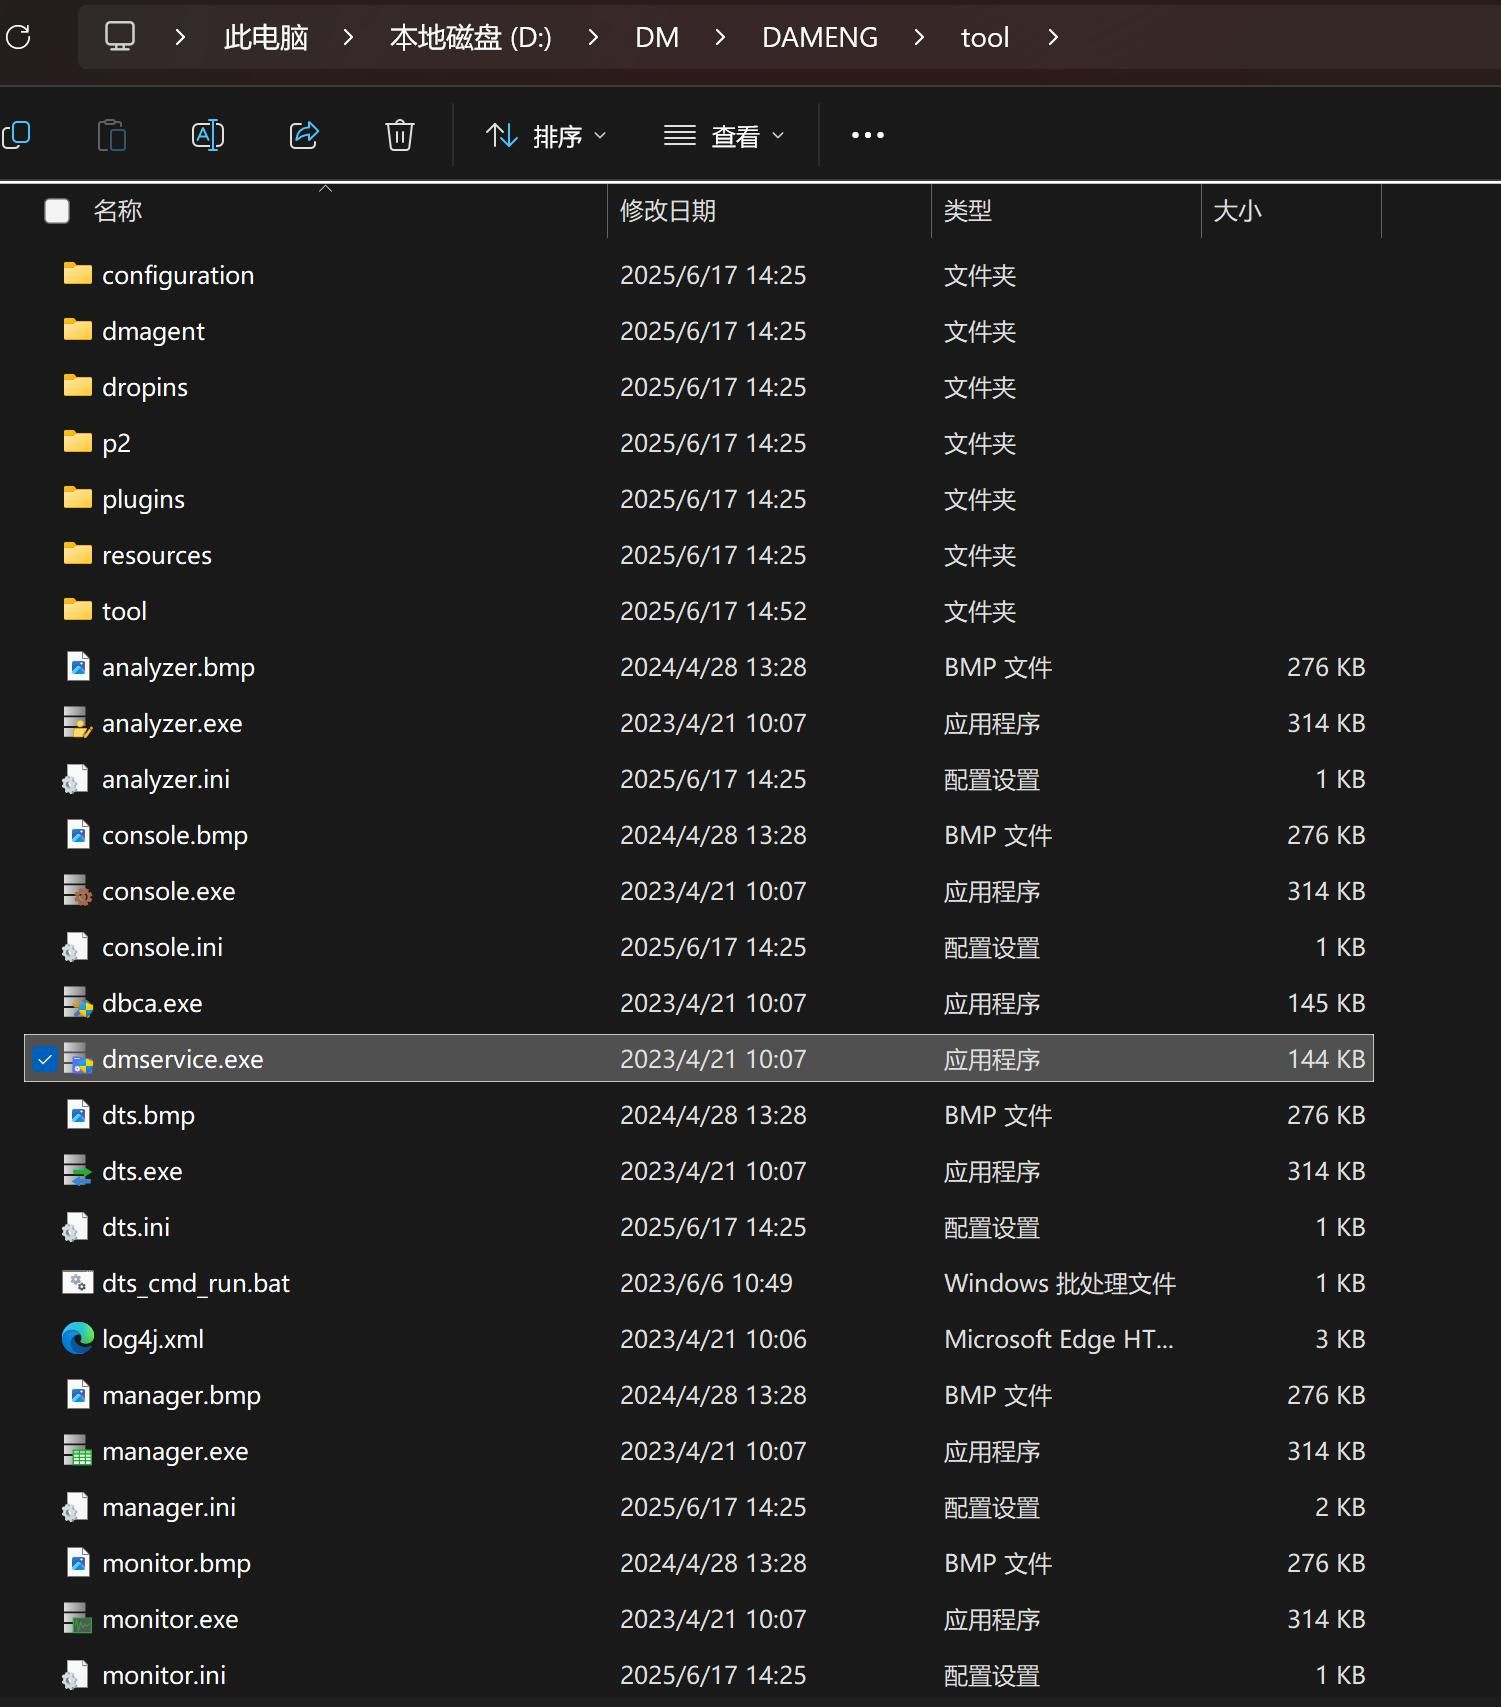Click the analyzer.bmp image file icon

tap(78, 666)
